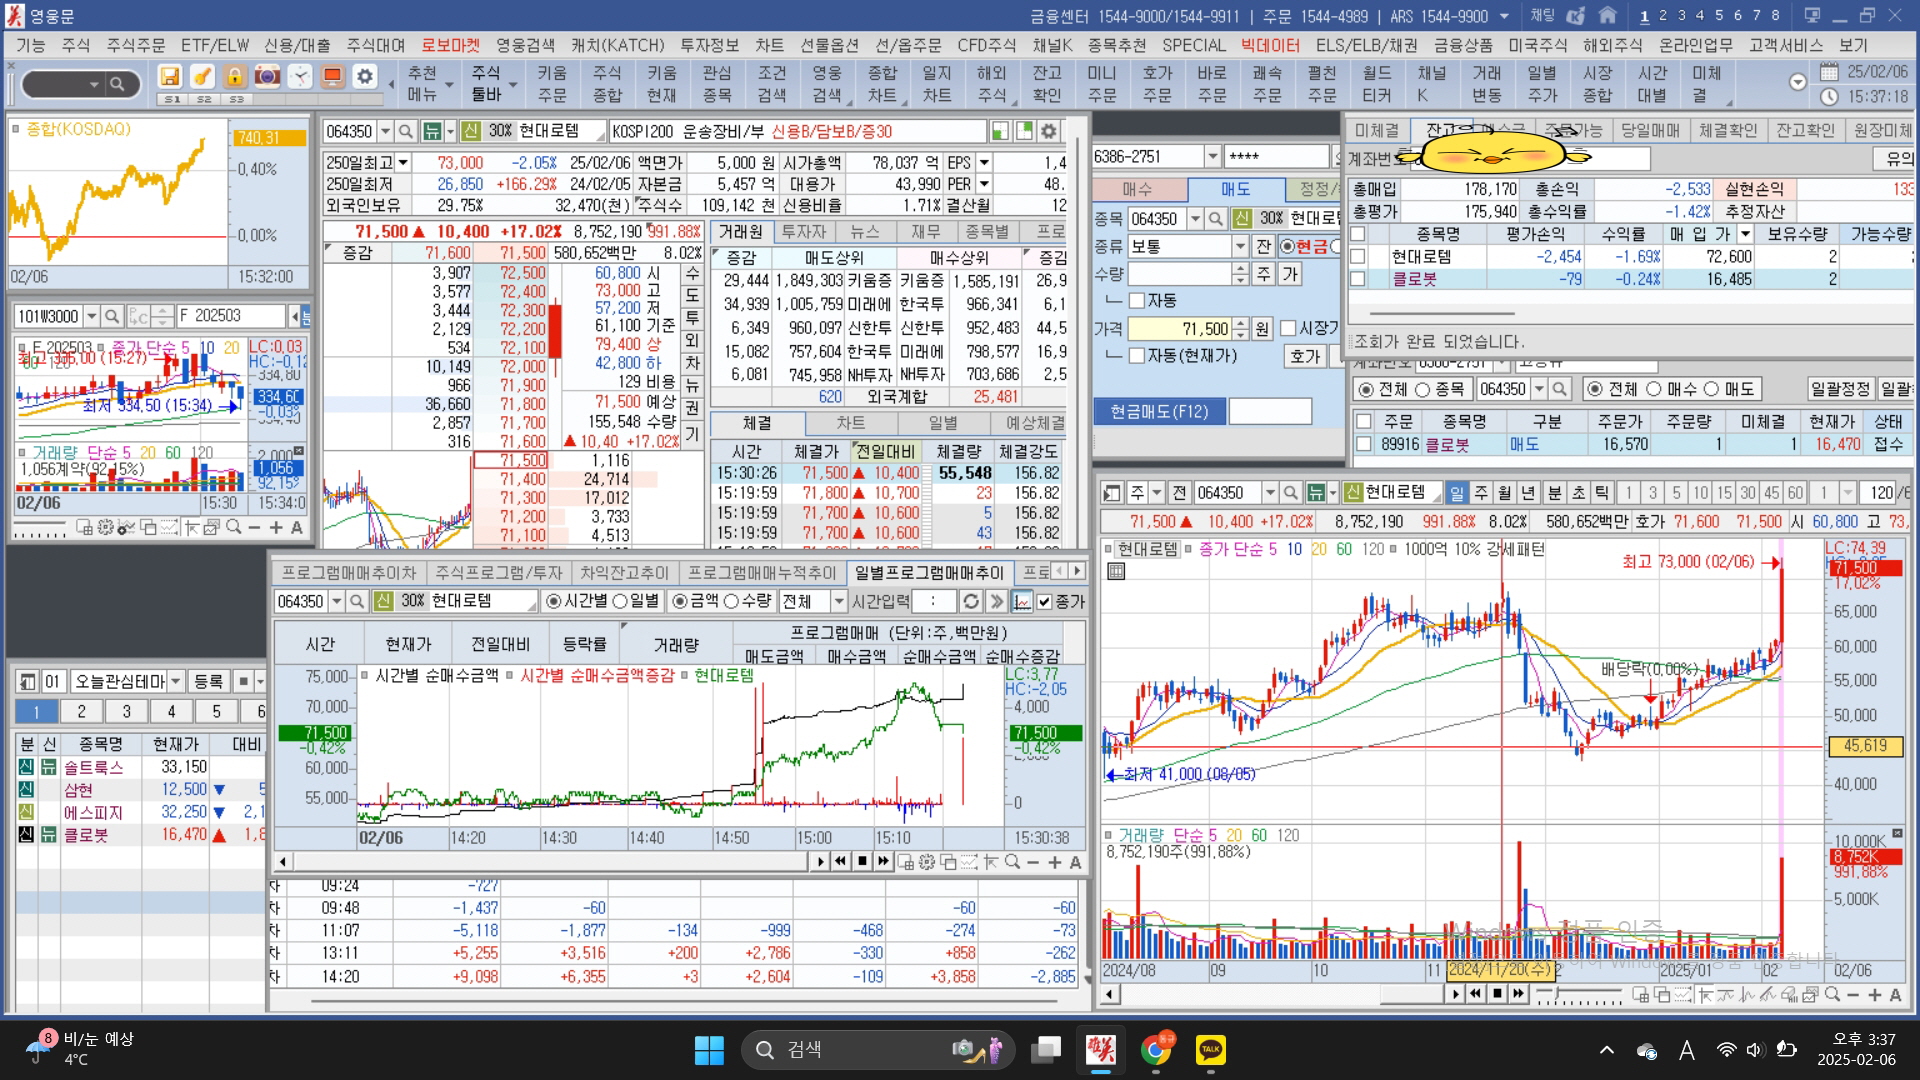1920x1080 pixels.
Task: Select the 일별 radio button
Action: coord(620,601)
